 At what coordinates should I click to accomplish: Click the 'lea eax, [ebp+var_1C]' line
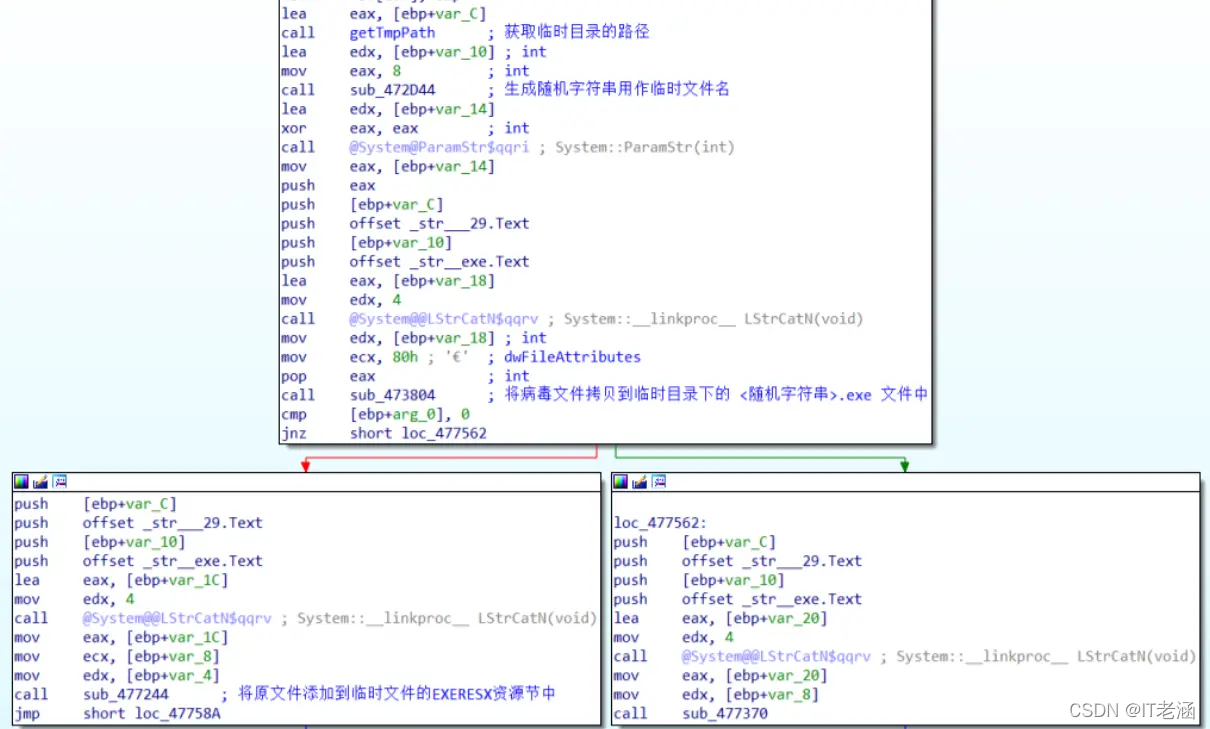(121, 580)
